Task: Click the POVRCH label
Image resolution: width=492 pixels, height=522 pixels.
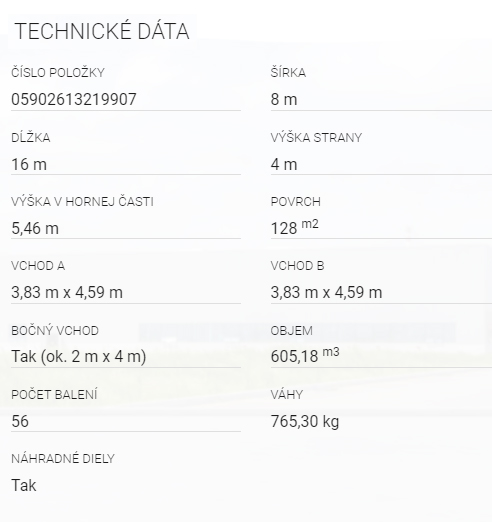Action: 296,202
